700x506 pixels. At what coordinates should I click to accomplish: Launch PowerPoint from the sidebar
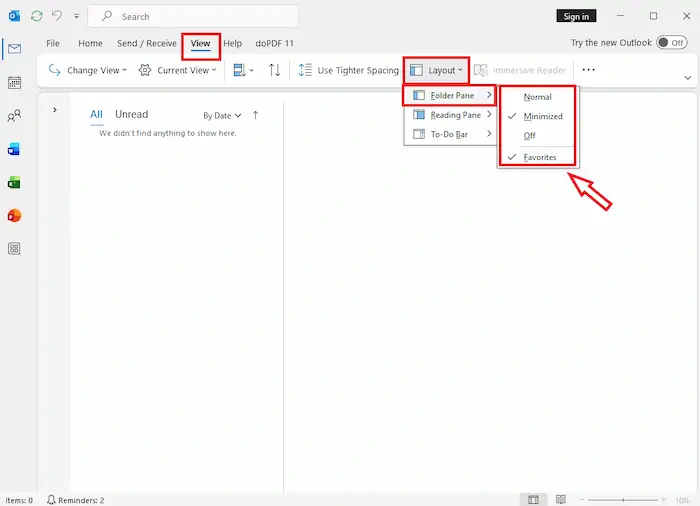(x=14, y=216)
